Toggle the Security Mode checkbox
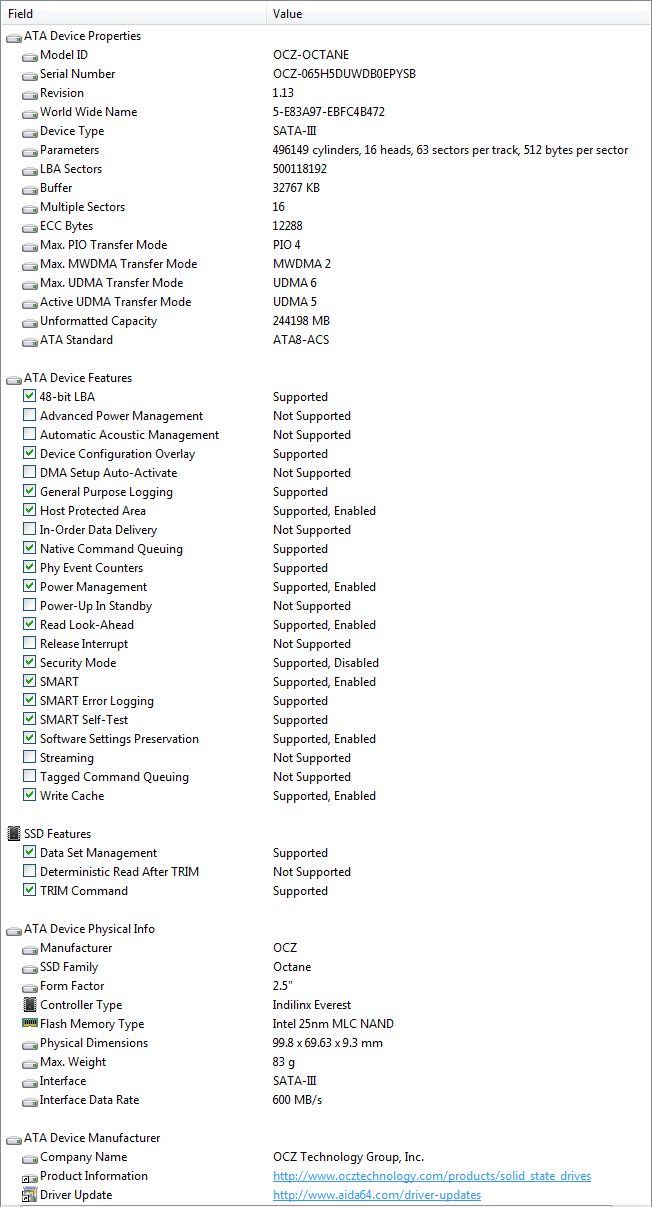Viewport: 652px width, 1207px height. click(29, 663)
